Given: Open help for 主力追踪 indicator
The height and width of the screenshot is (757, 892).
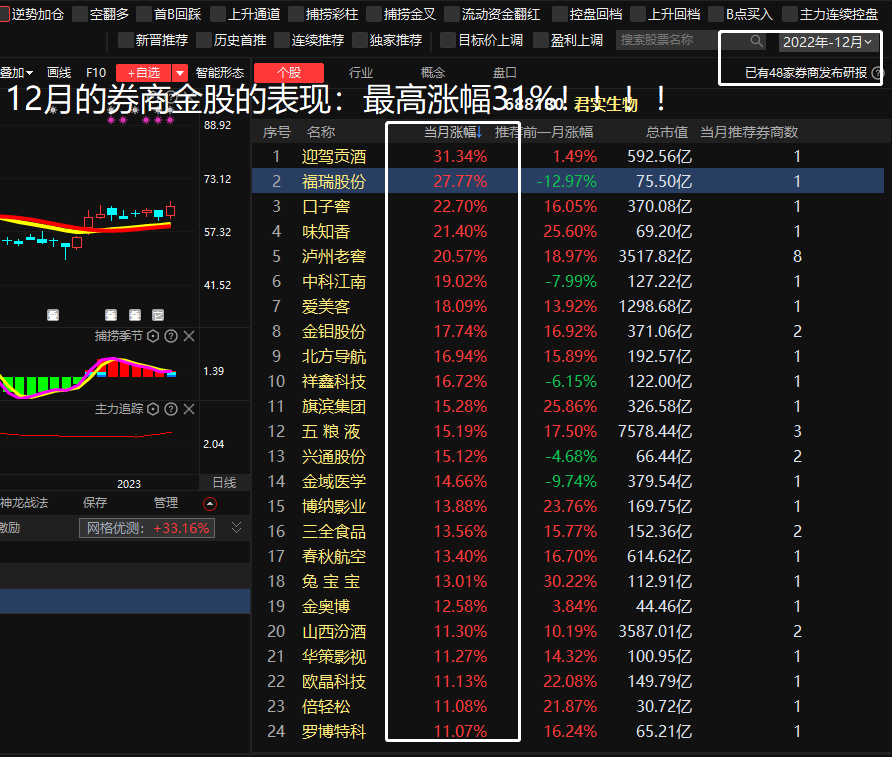Looking at the screenshot, I should pyautogui.click(x=171, y=409).
